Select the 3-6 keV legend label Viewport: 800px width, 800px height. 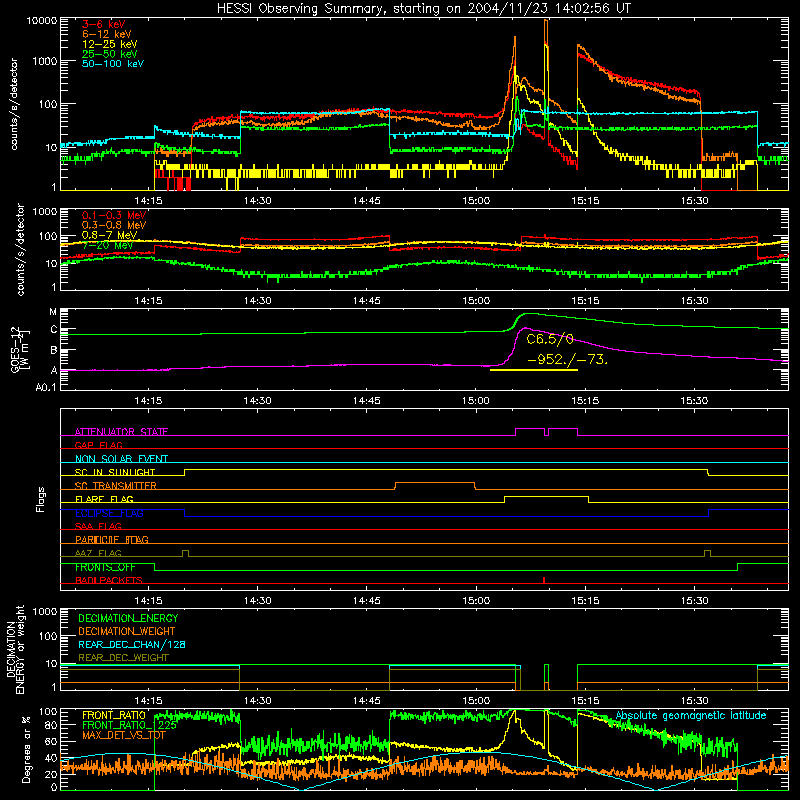103,24
